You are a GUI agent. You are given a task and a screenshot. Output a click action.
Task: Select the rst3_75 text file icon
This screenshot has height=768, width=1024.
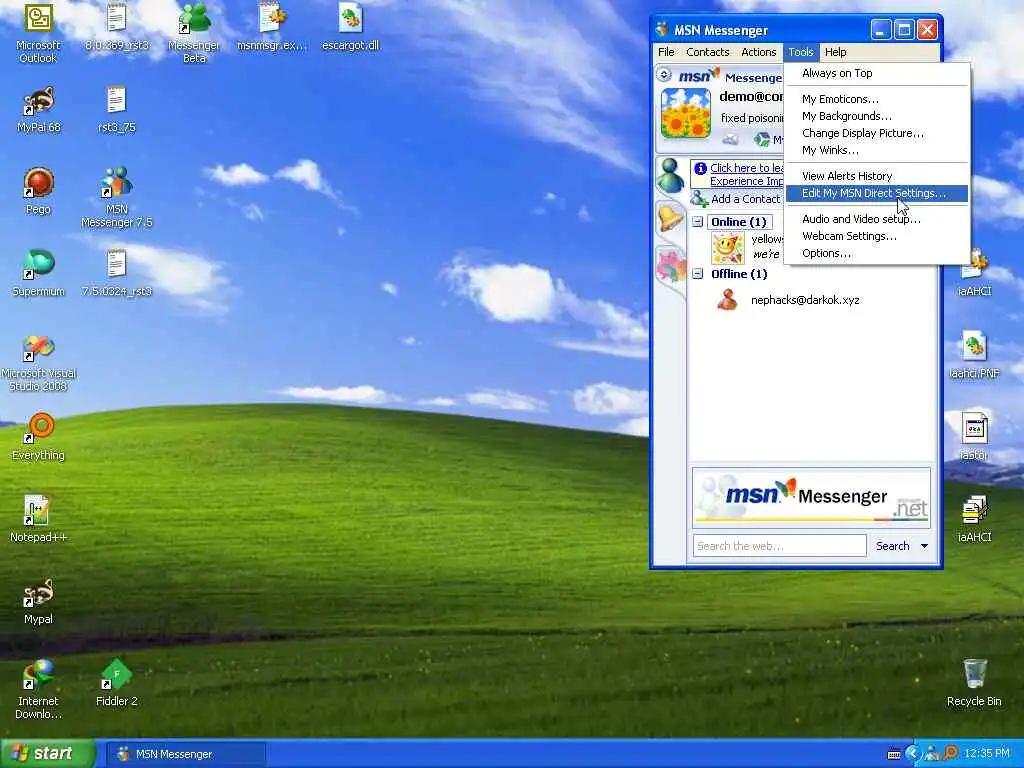(x=116, y=110)
